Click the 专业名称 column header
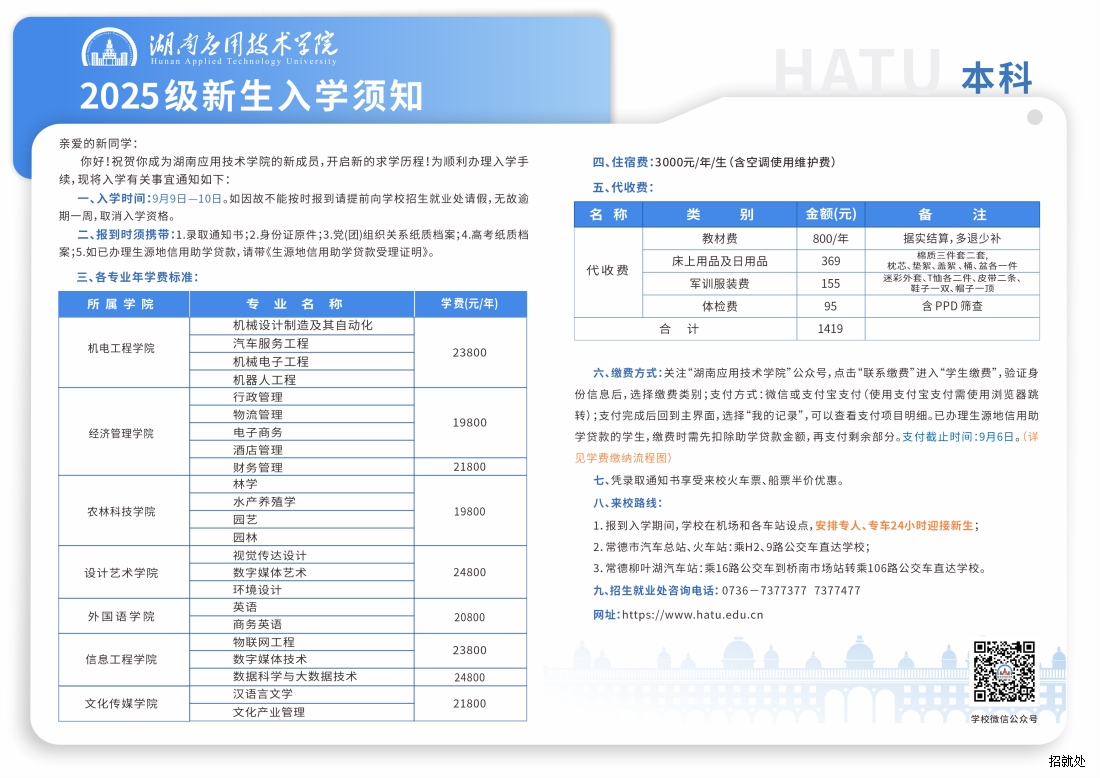The width and height of the screenshot is (1100, 778). coord(301,304)
